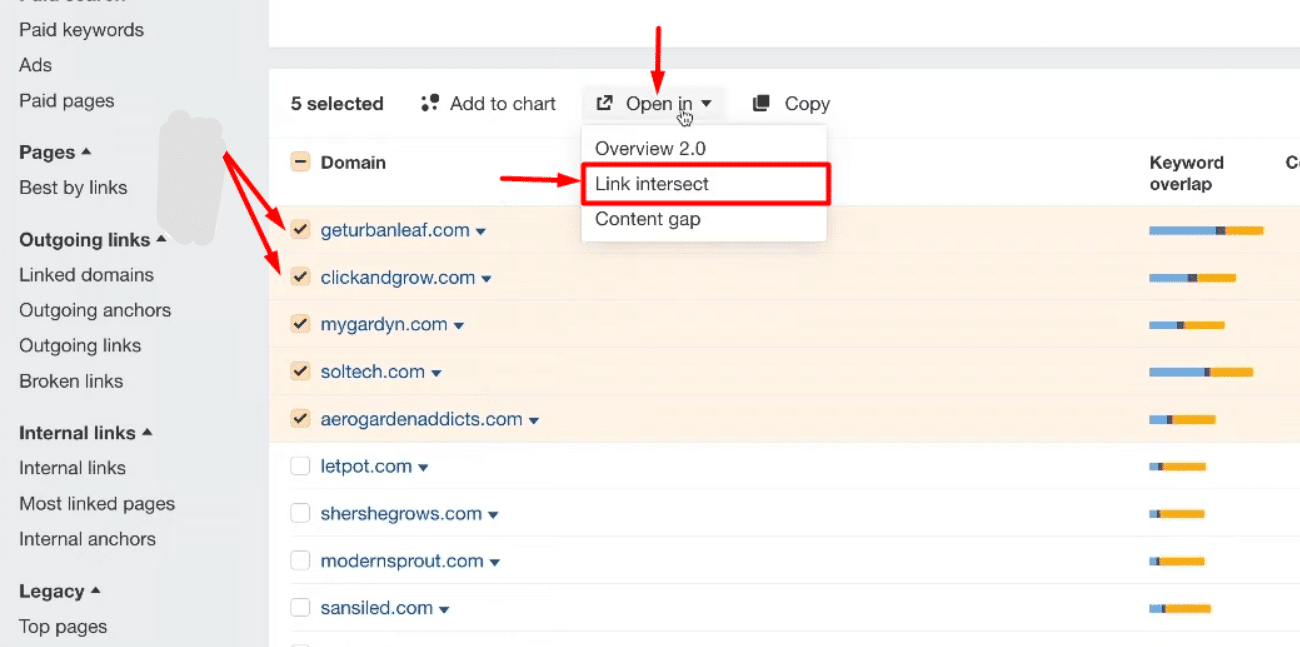
Task: Check the letpot.com row checkbox
Action: coord(300,466)
